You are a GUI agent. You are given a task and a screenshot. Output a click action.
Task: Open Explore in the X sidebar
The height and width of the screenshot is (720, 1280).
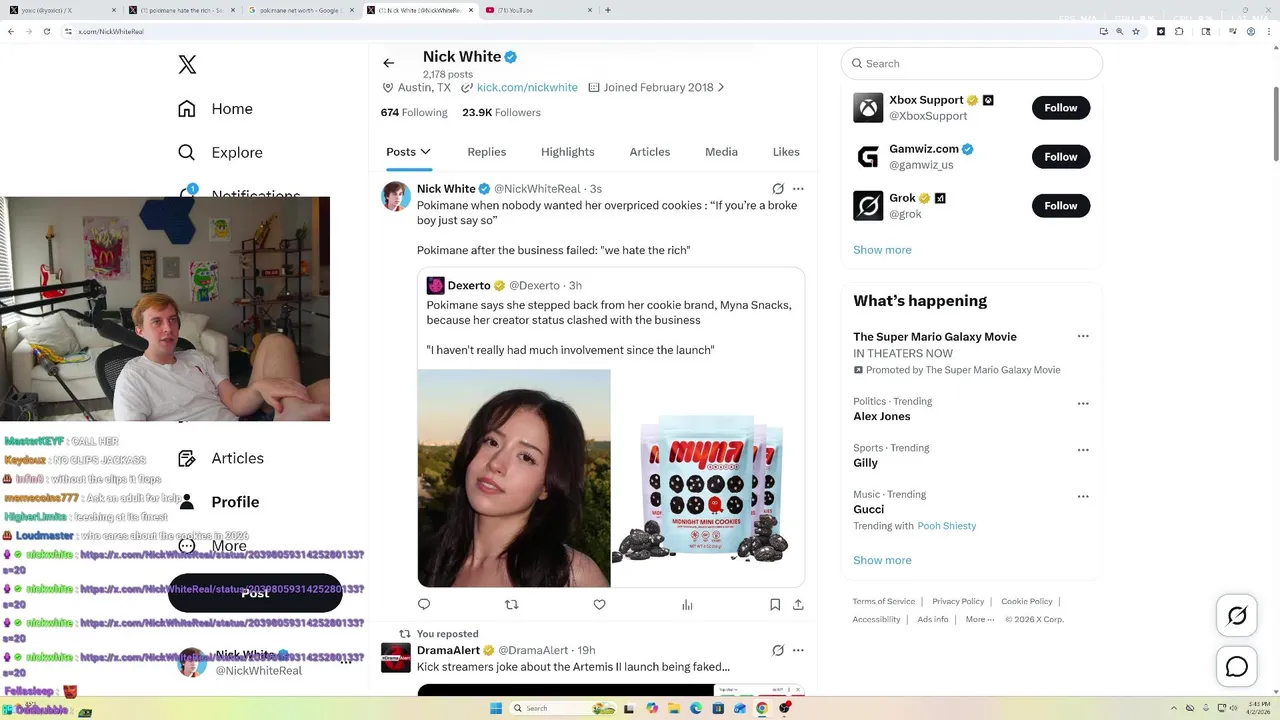pyautogui.click(x=220, y=153)
